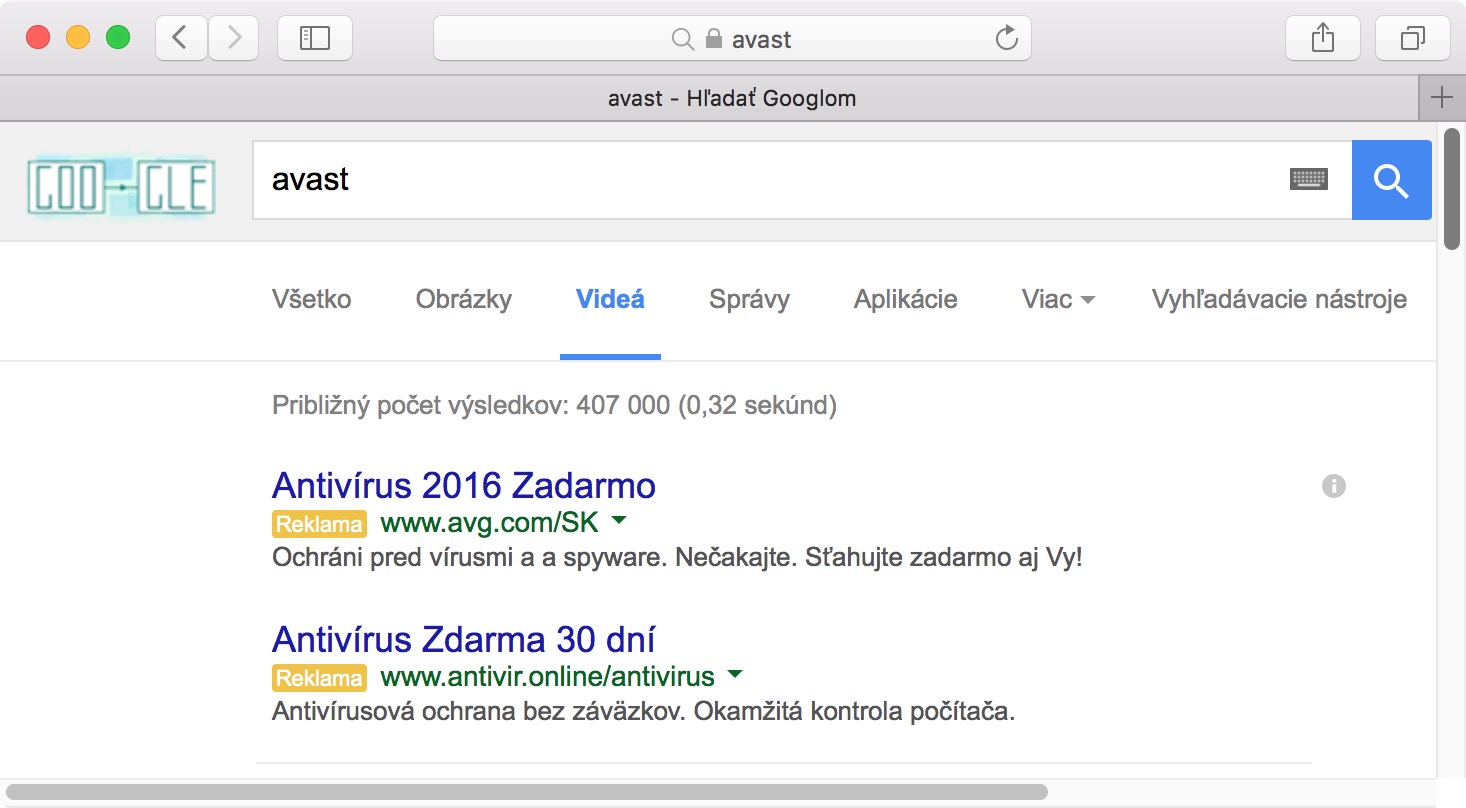Click the blue search magnifier button
This screenshot has height=808, width=1466.
pyautogui.click(x=1391, y=180)
